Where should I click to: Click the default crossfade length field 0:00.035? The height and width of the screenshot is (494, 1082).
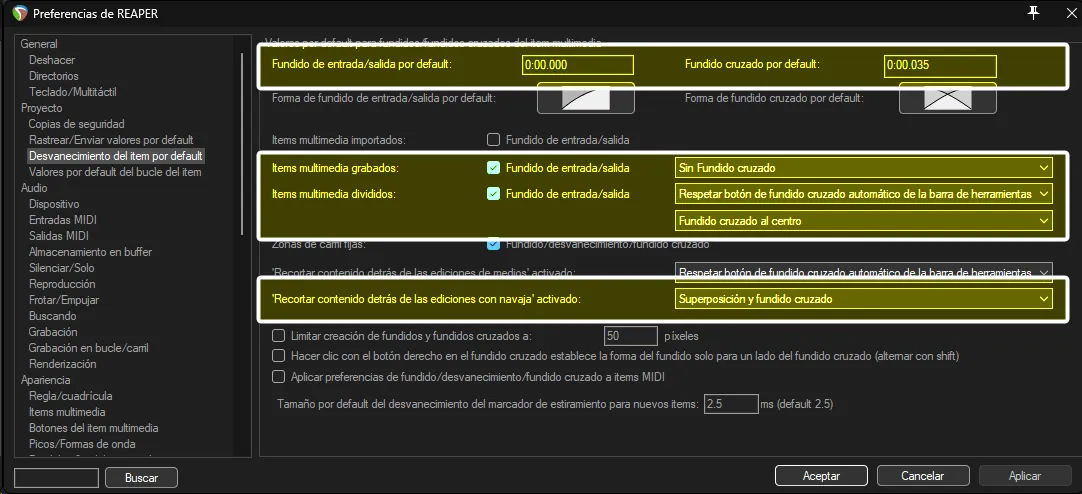(x=940, y=66)
